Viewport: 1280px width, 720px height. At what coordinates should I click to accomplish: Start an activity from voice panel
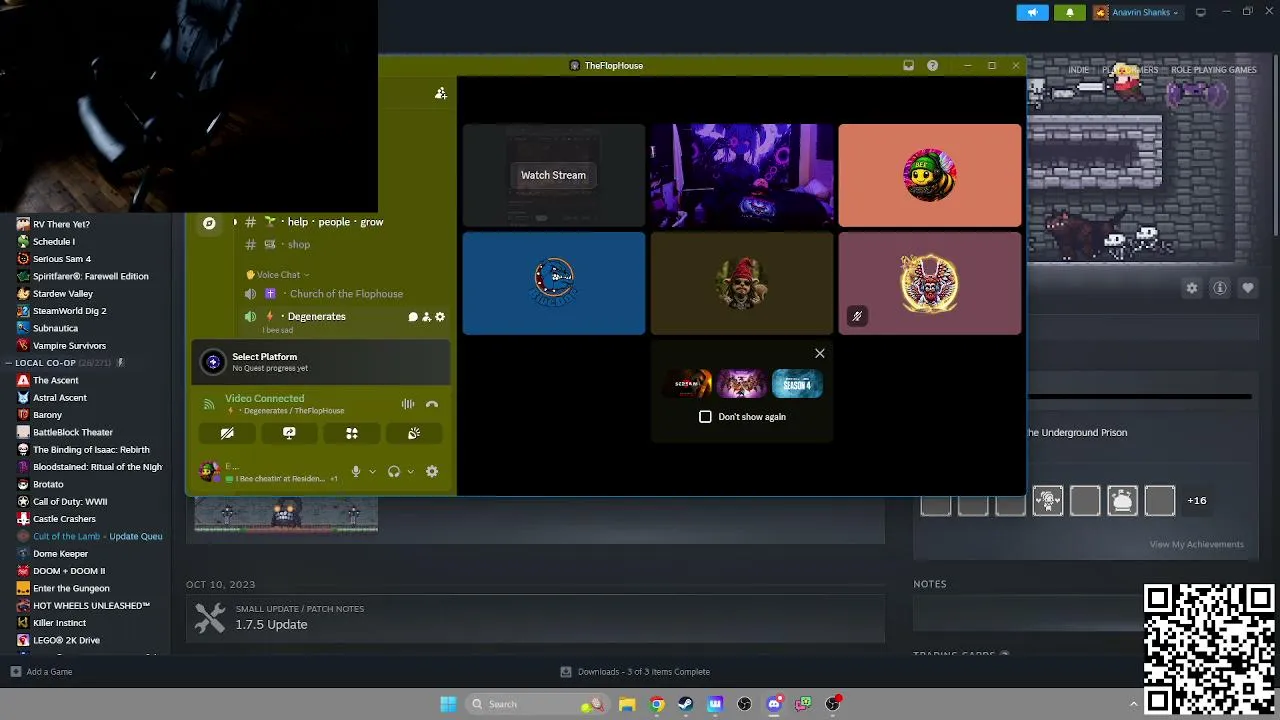(x=352, y=433)
